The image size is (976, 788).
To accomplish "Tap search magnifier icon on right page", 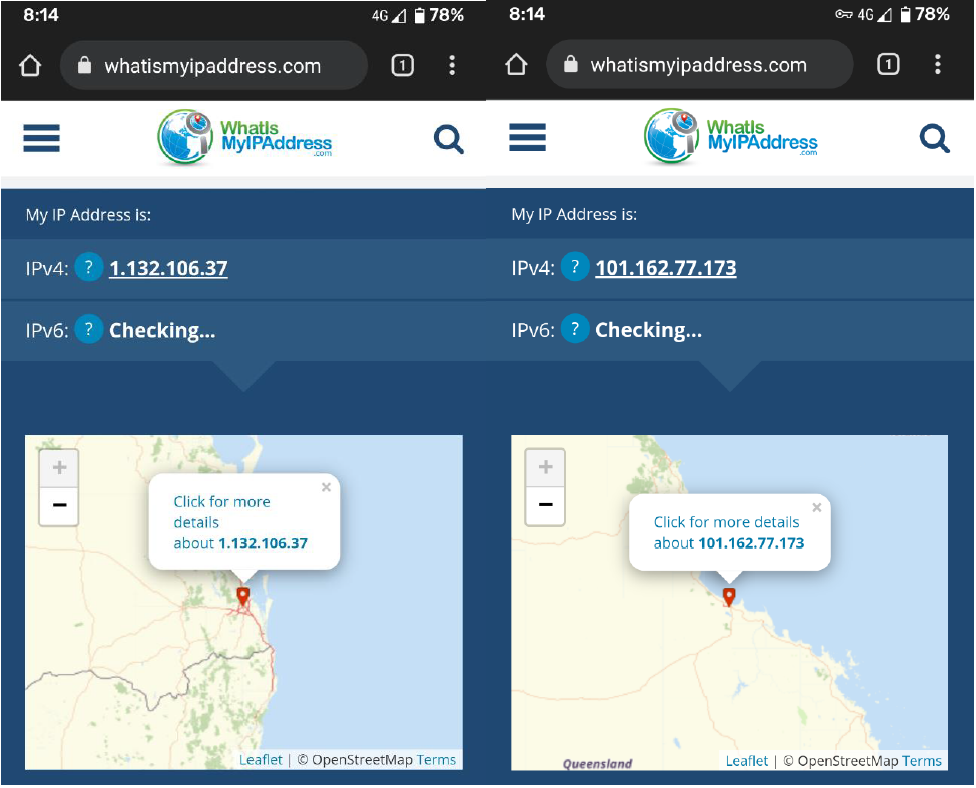I will pos(934,138).
